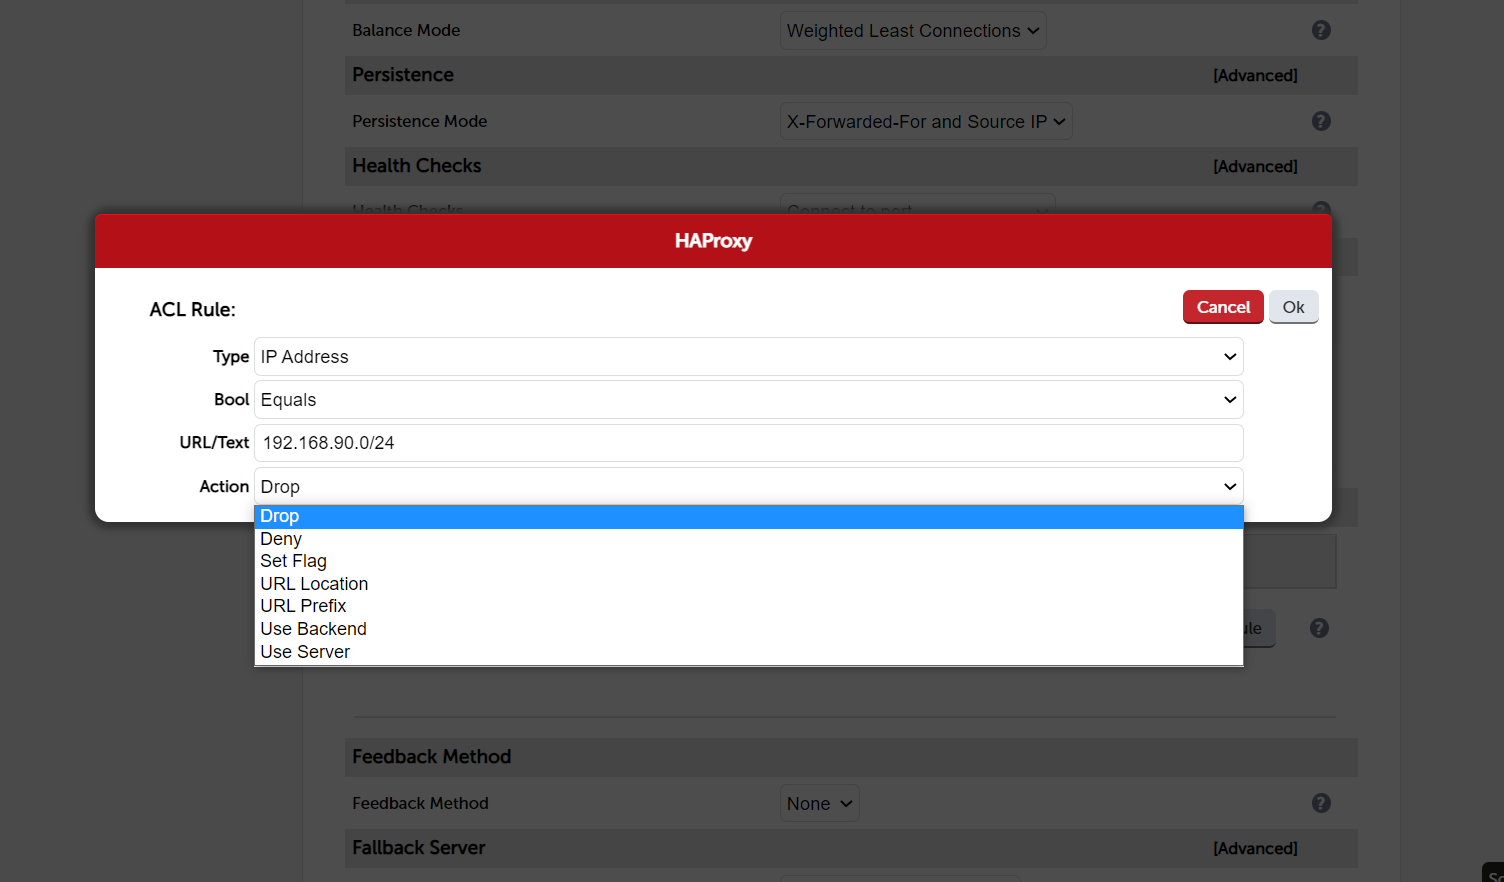Select Drop in the Action list
This screenshot has width=1504, height=882.
pyautogui.click(x=748, y=516)
